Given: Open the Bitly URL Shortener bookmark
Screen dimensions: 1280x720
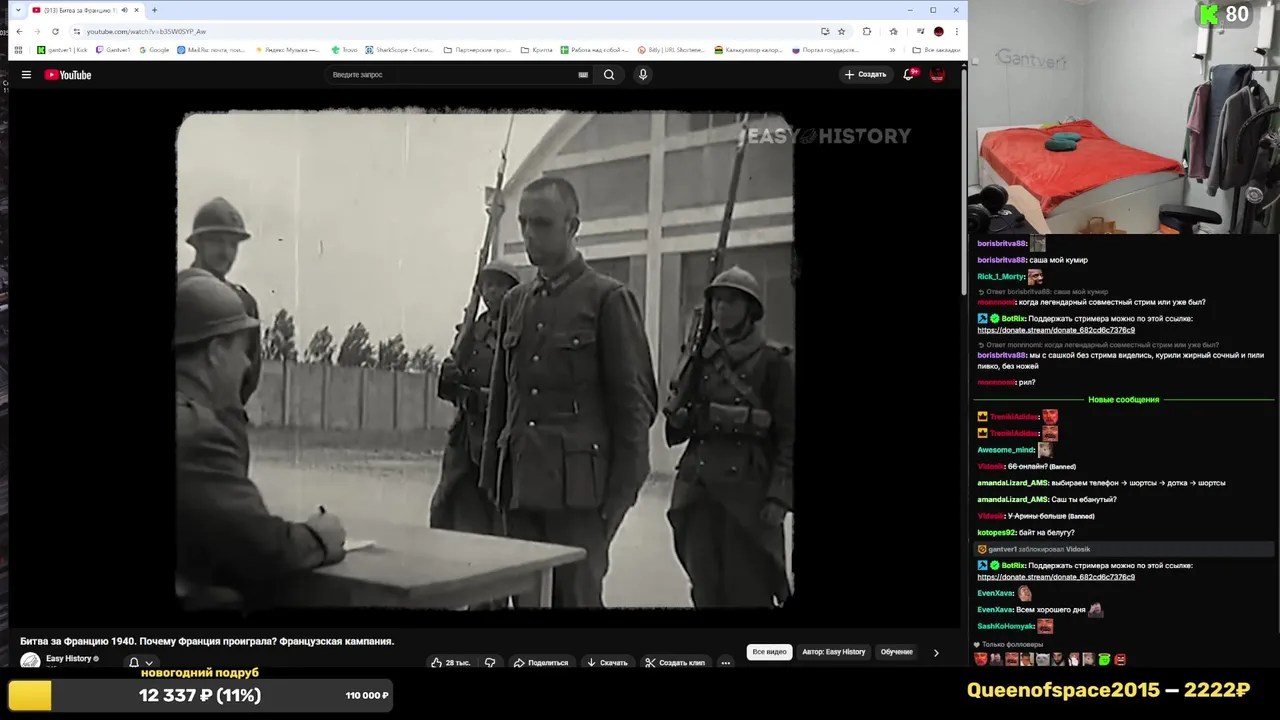Looking at the screenshot, I should click(x=672, y=50).
